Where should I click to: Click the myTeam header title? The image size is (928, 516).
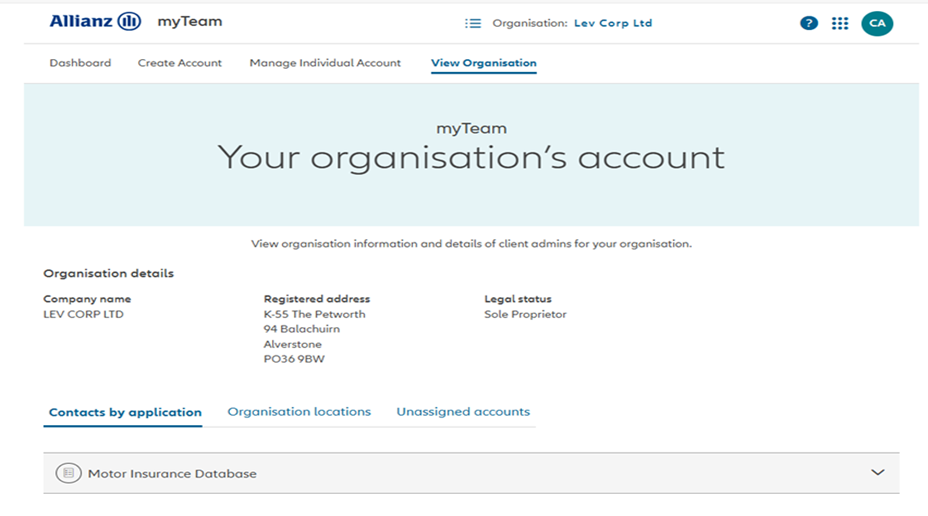(x=190, y=22)
